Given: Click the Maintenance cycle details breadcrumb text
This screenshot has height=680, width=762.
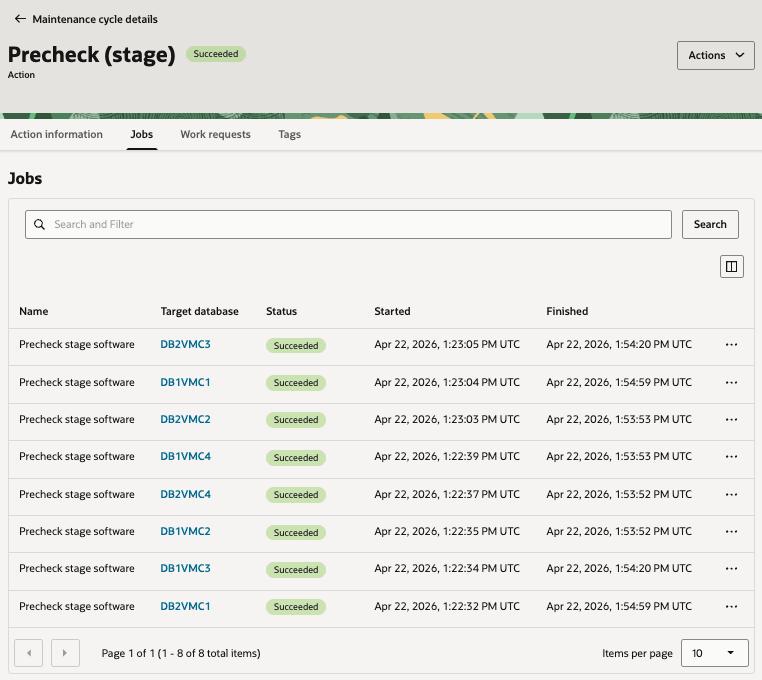Looking at the screenshot, I should (x=95, y=19).
